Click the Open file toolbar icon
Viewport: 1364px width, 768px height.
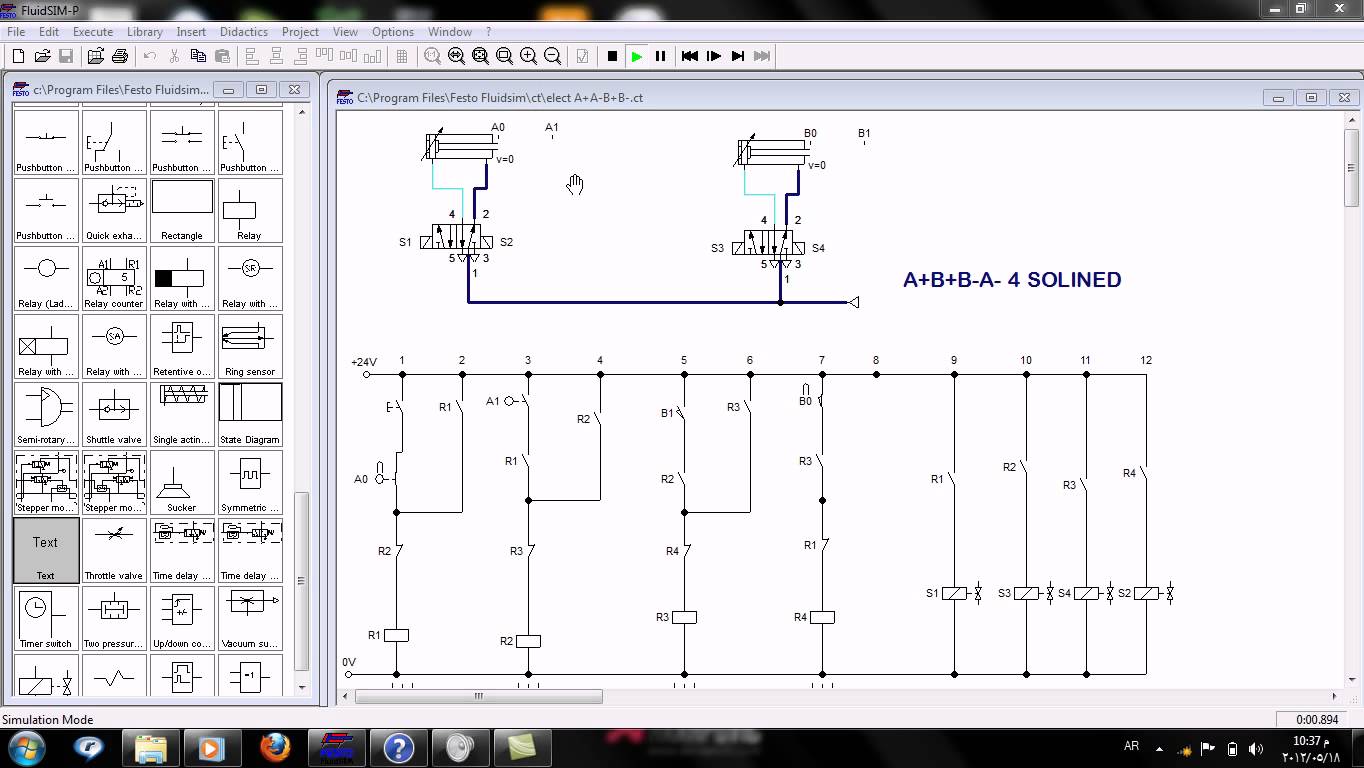point(42,56)
